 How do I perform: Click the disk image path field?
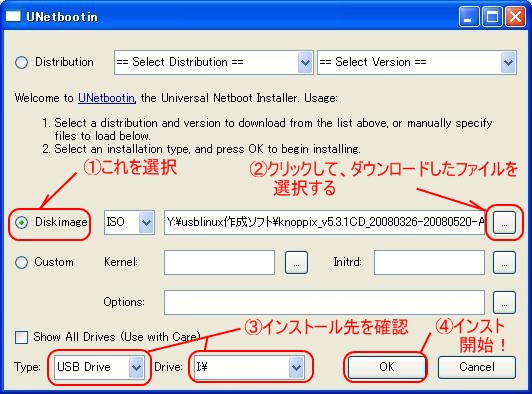coord(324,223)
